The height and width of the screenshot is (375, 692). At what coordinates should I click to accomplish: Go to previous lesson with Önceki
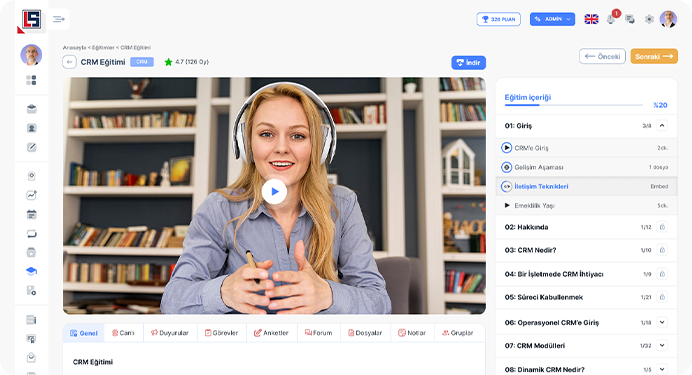(x=602, y=56)
